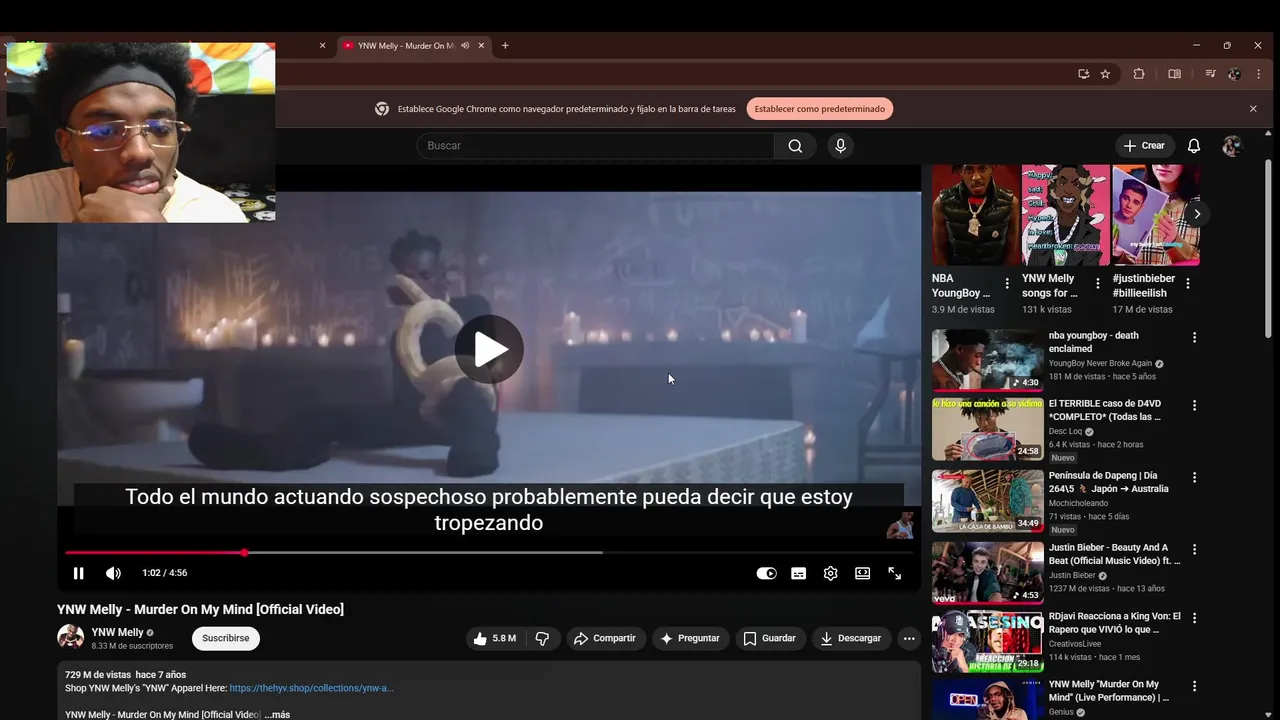Screen dimensions: 1280x720
Task: Open the Compartir share dialog
Action: click(605, 638)
